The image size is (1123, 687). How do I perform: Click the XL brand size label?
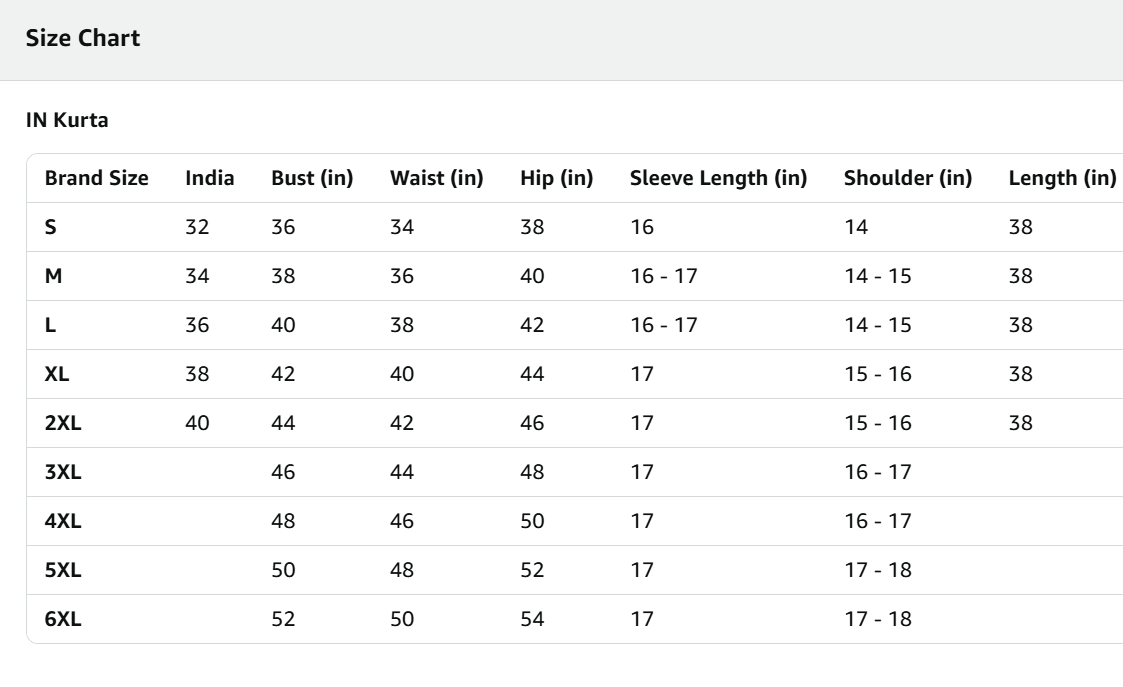pos(56,374)
